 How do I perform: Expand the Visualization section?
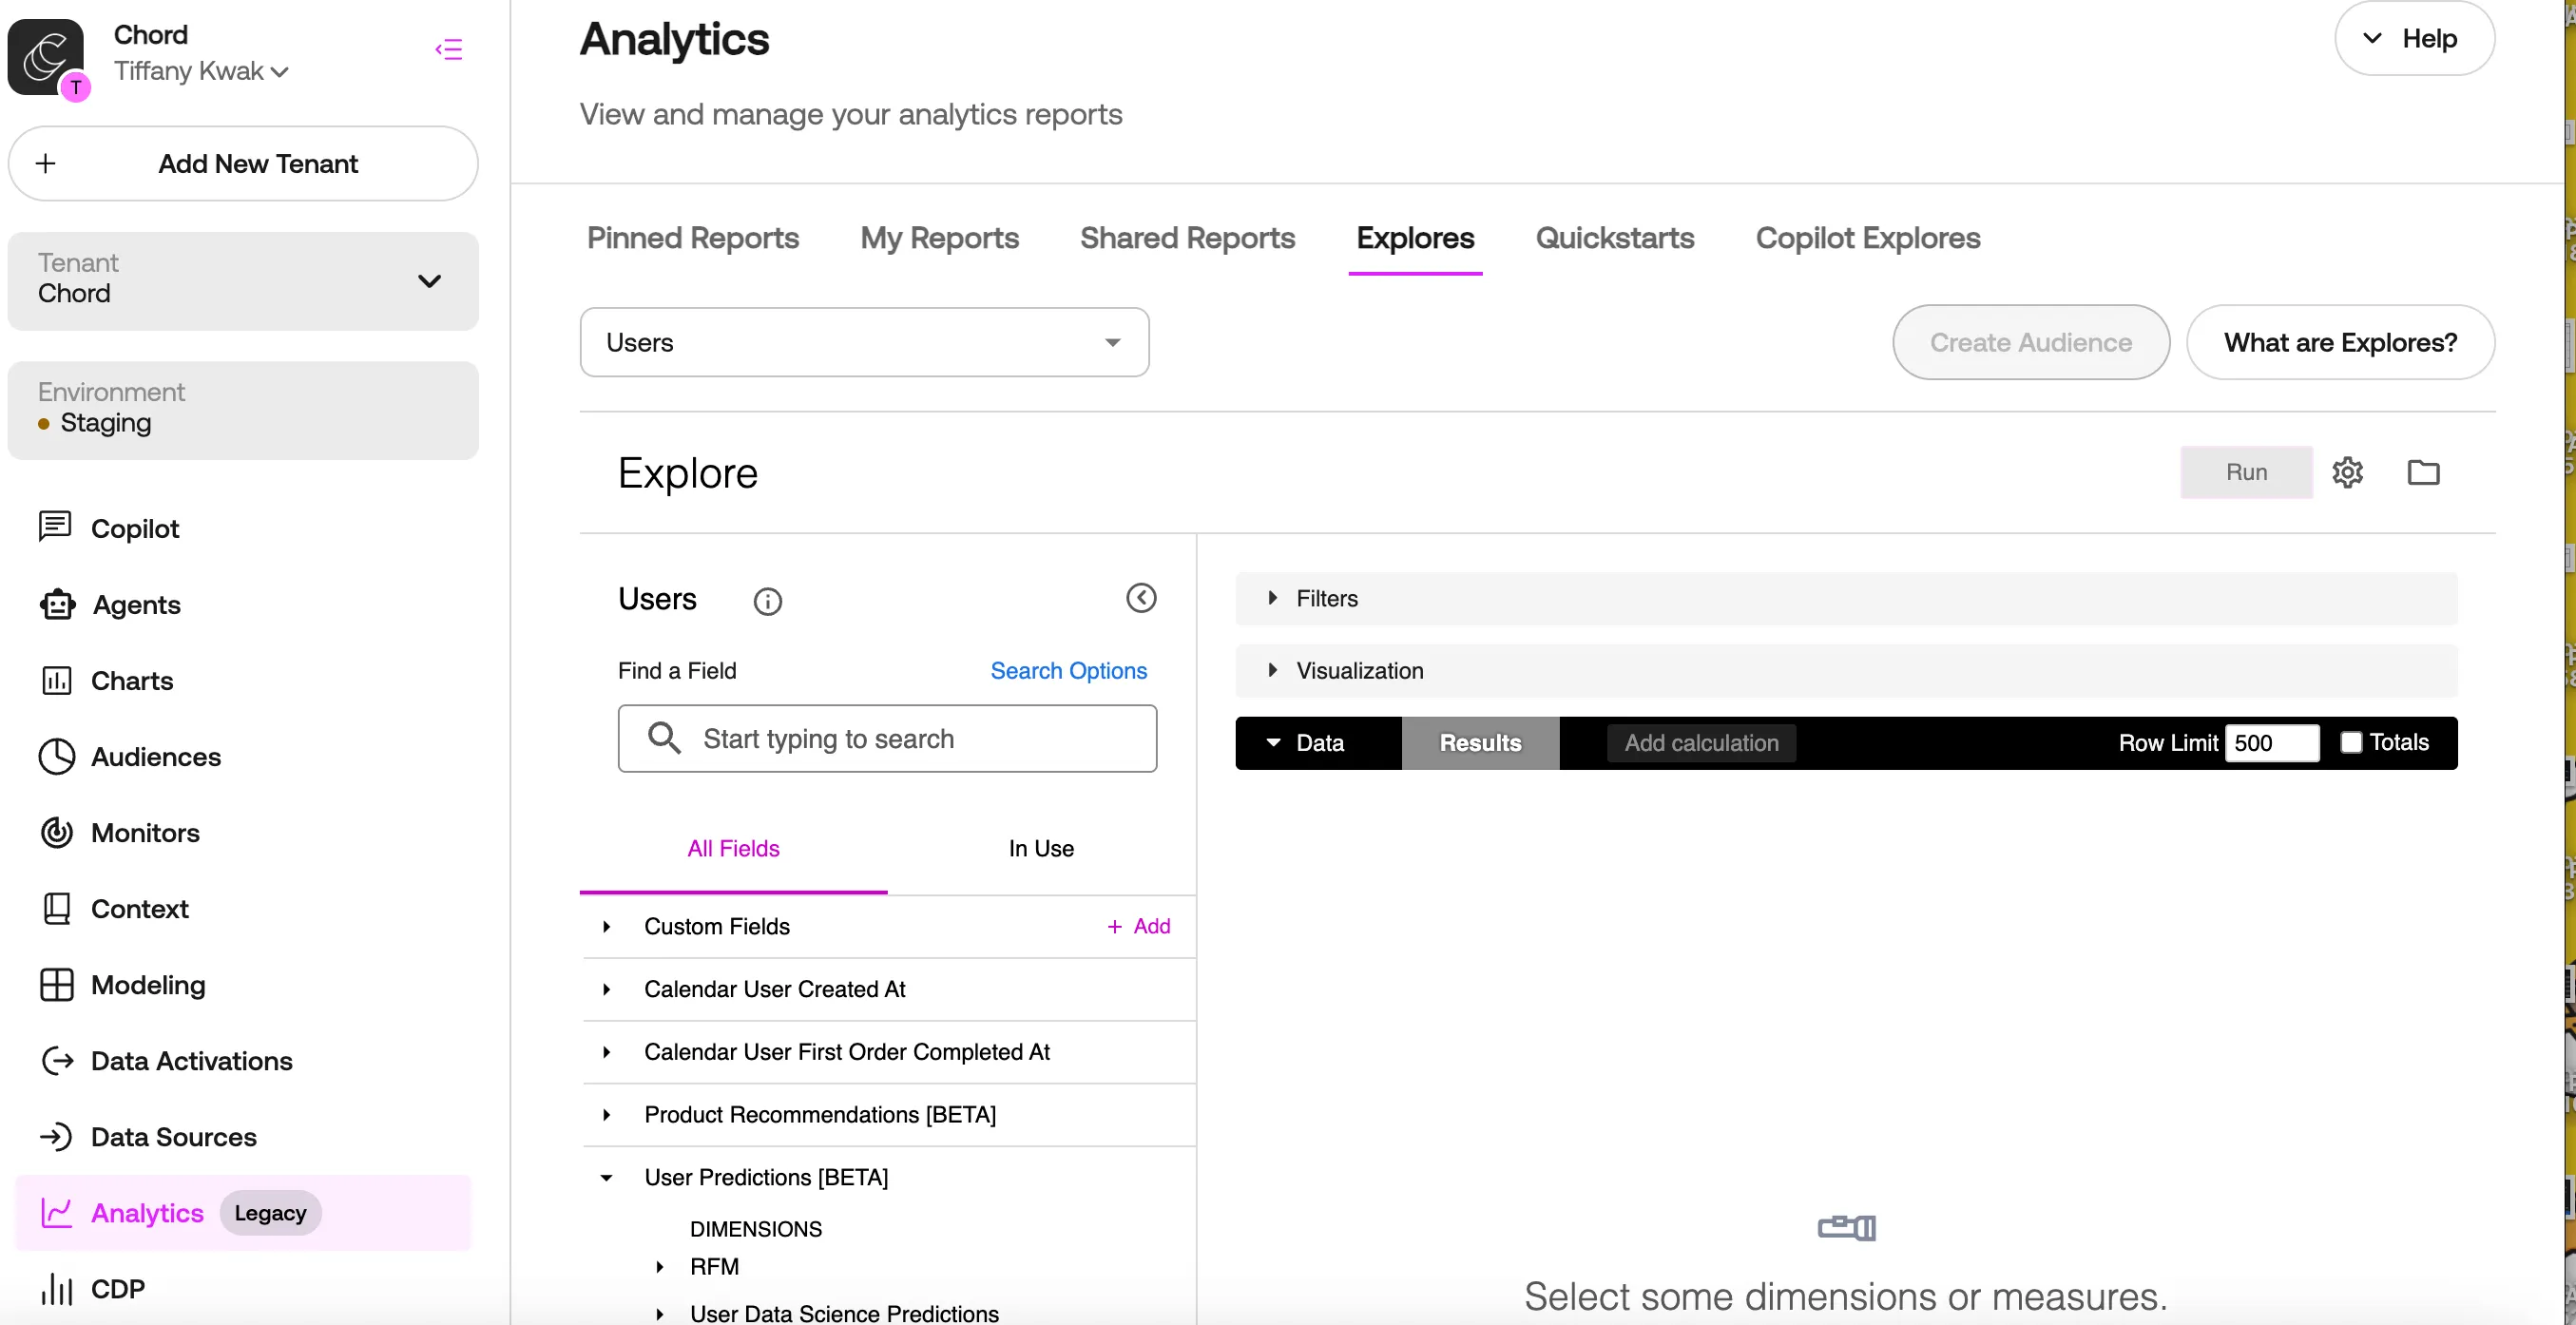click(x=1846, y=670)
